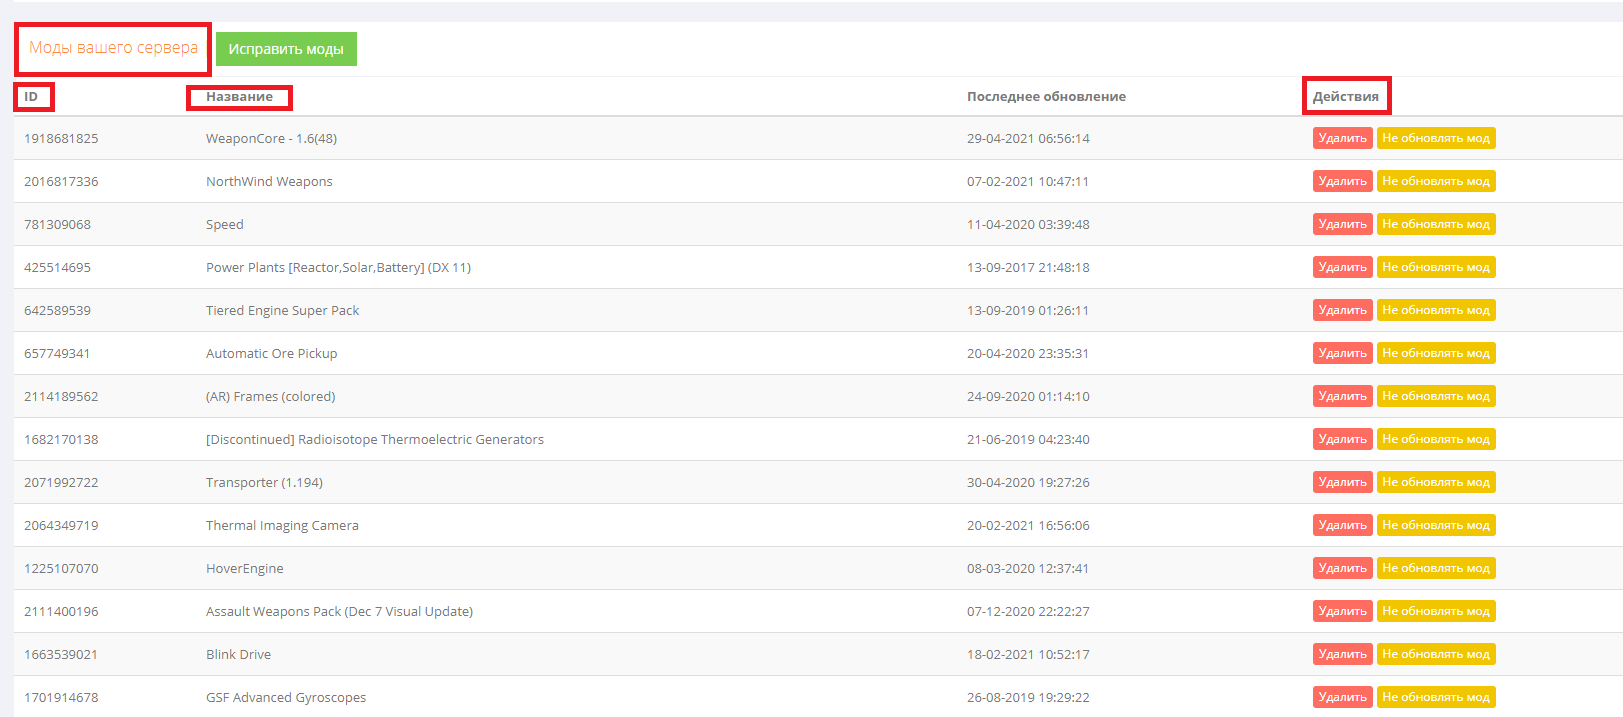Delete GSF Advanced Gyroscopes mod
Image resolution: width=1623 pixels, height=717 pixels.
[x=1343, y=697]
